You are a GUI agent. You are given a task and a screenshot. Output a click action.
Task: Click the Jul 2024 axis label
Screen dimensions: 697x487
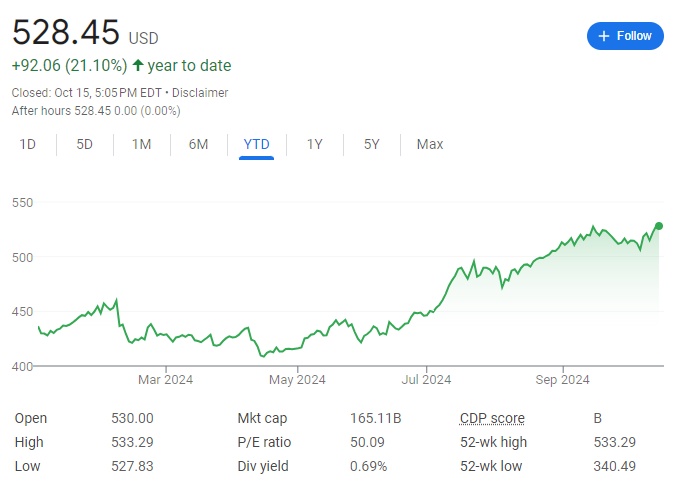(x=425, y=379)
